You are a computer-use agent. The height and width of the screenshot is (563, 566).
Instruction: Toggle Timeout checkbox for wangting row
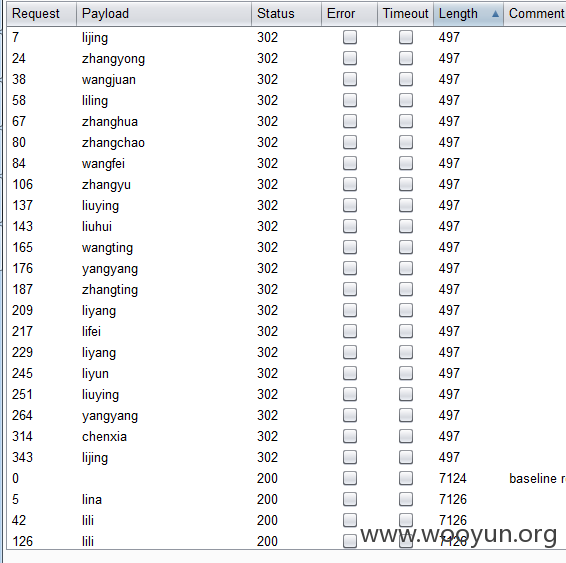pos(406,247)
